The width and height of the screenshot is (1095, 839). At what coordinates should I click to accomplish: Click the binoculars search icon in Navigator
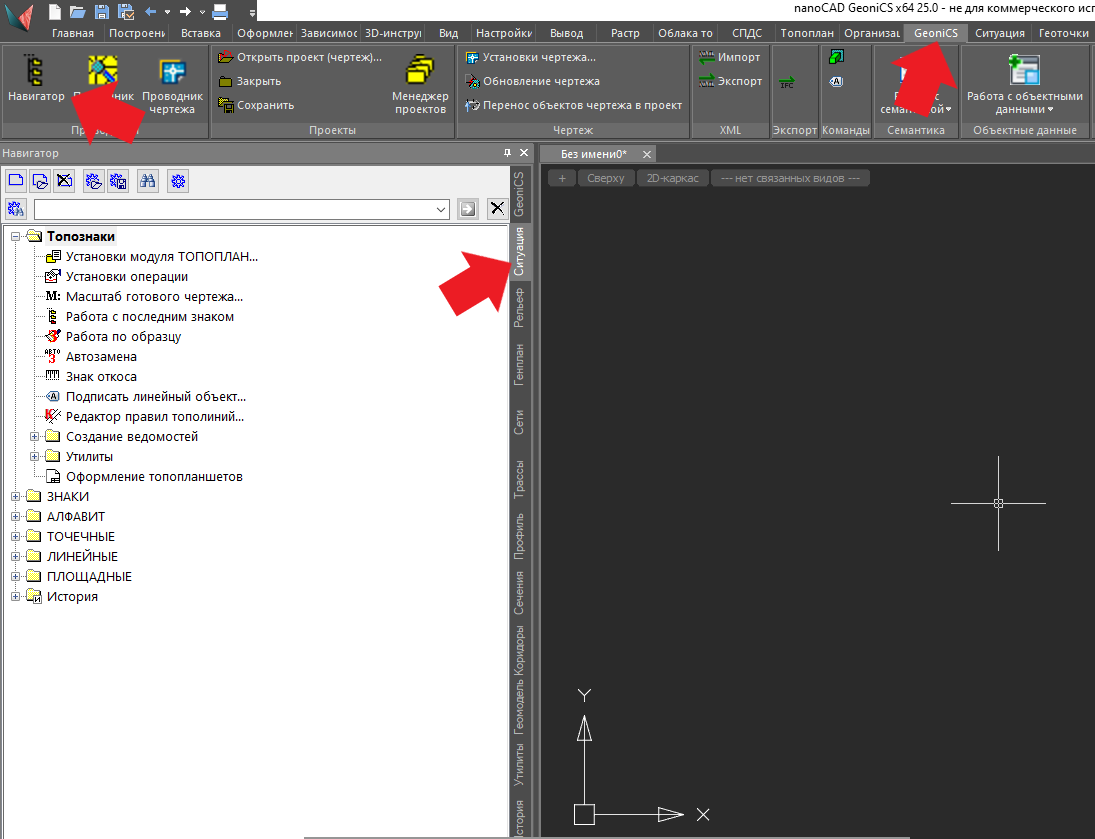148,181
